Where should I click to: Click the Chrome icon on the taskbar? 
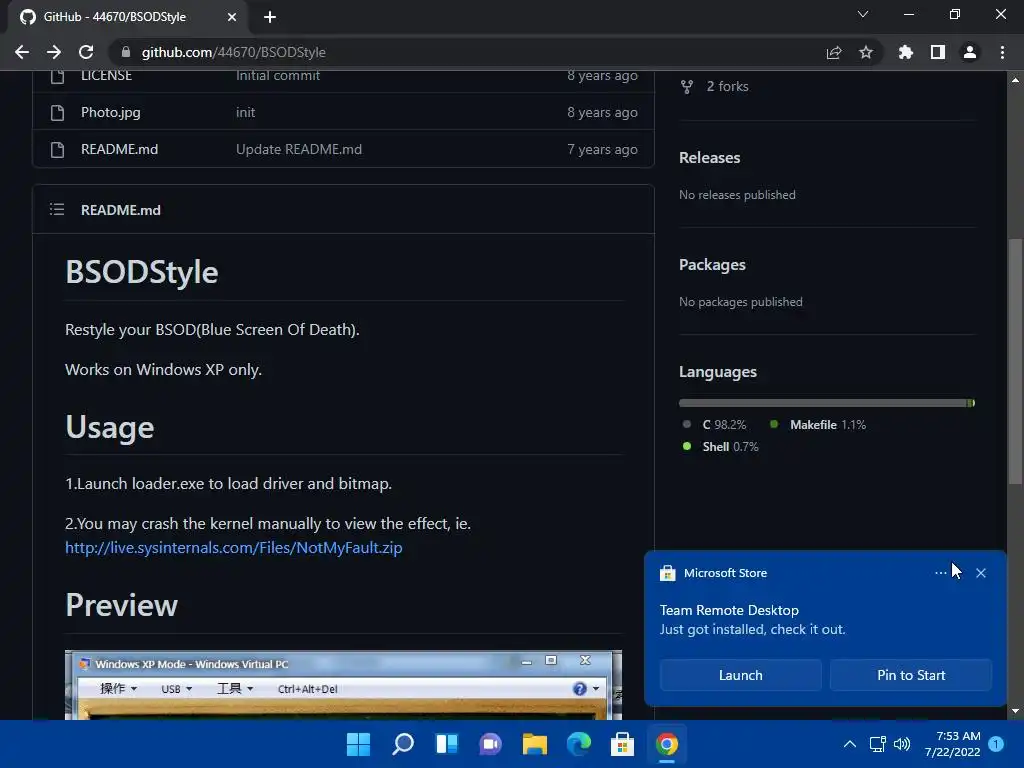667,744
